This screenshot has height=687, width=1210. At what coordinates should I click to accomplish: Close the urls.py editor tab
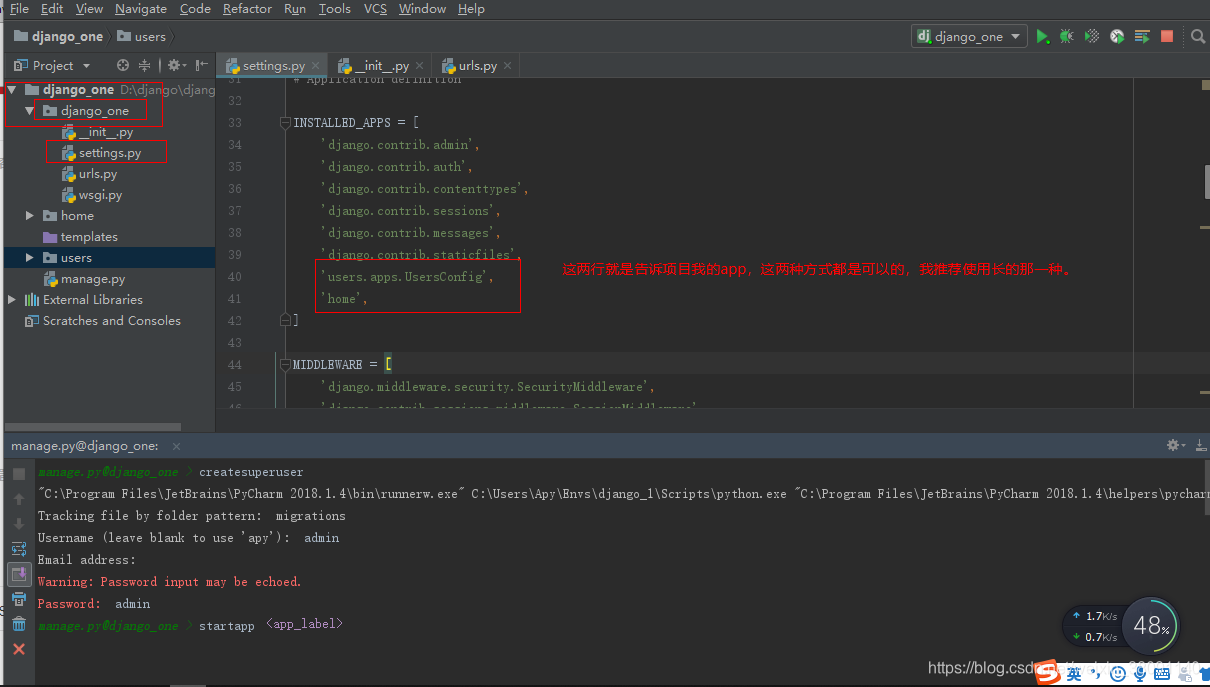508,66
